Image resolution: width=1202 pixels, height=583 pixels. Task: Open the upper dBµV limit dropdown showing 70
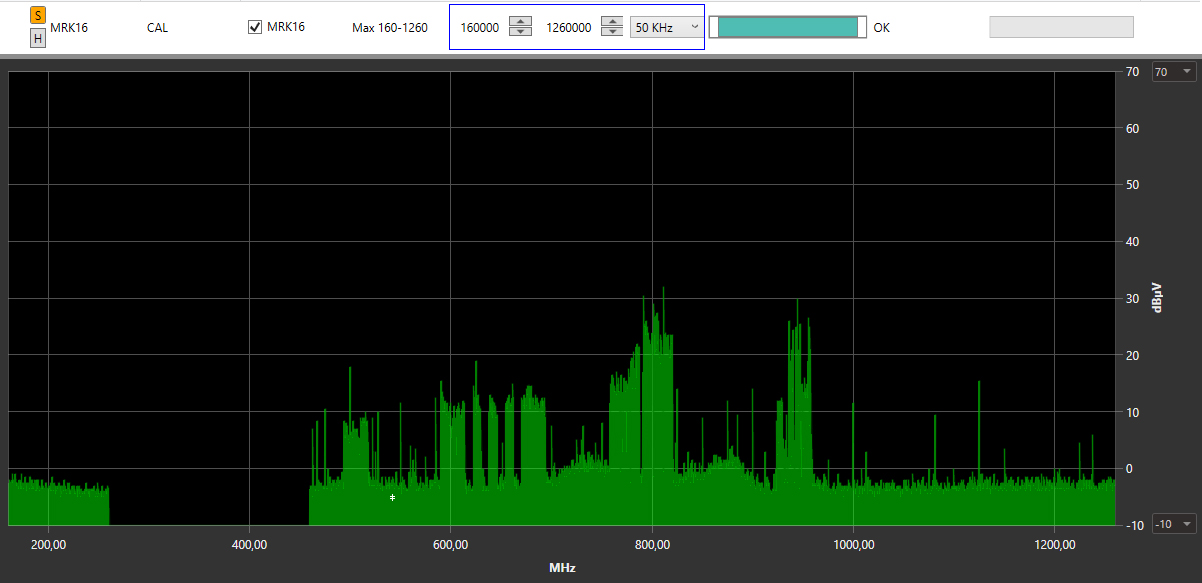pyautogui.click(x=1173, y=72)
